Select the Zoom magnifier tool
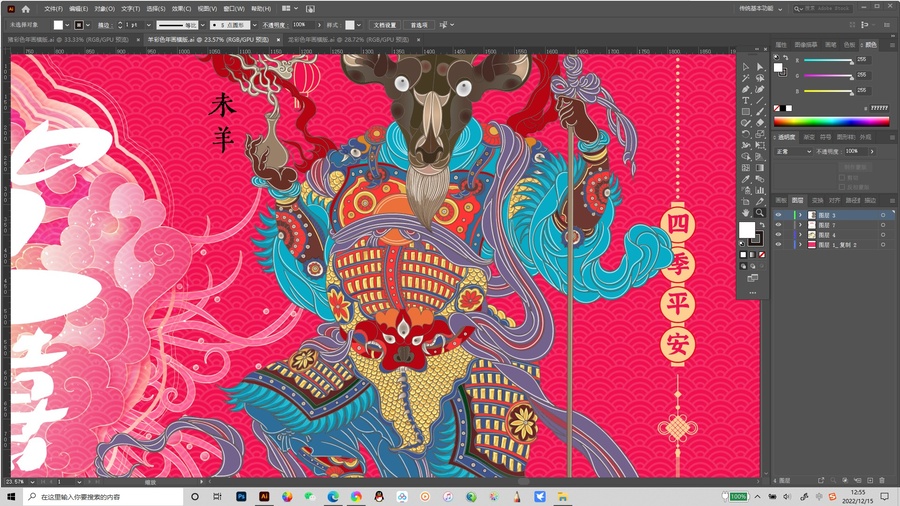The image size is (900, 506). click(760, 212)
